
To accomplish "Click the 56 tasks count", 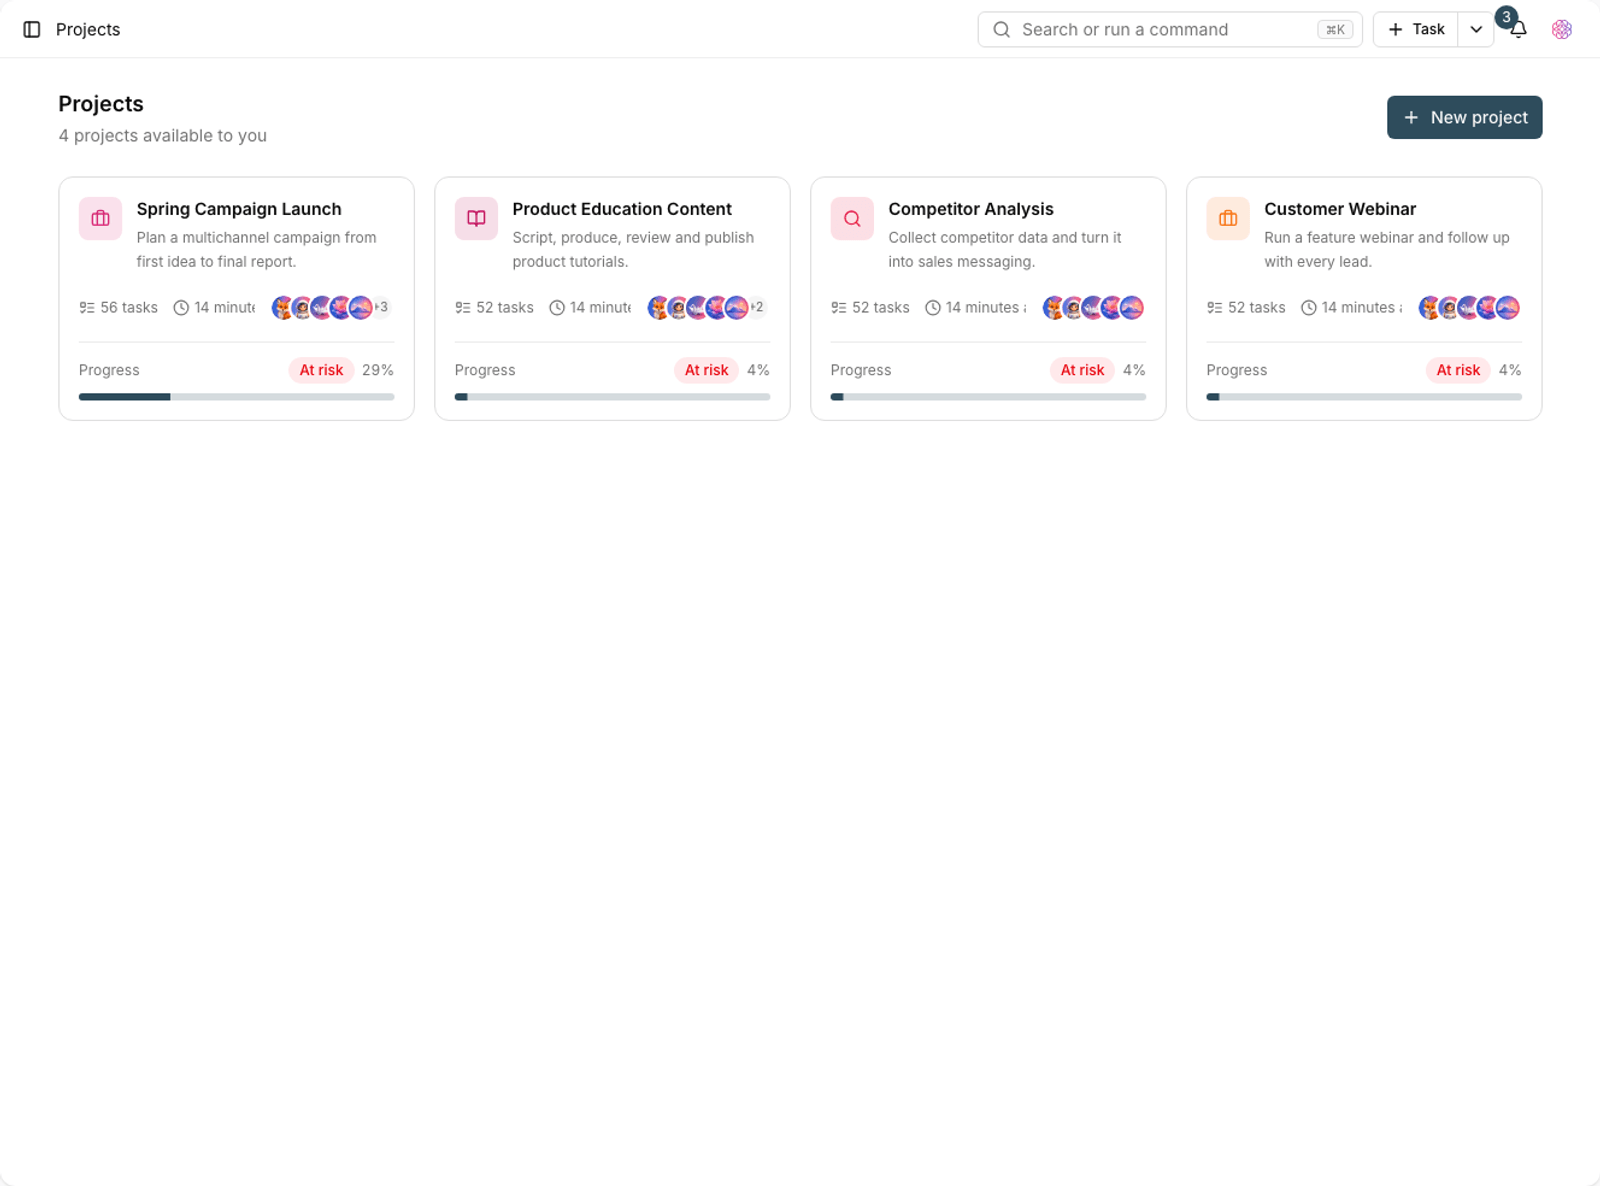I will pos(119,308).
